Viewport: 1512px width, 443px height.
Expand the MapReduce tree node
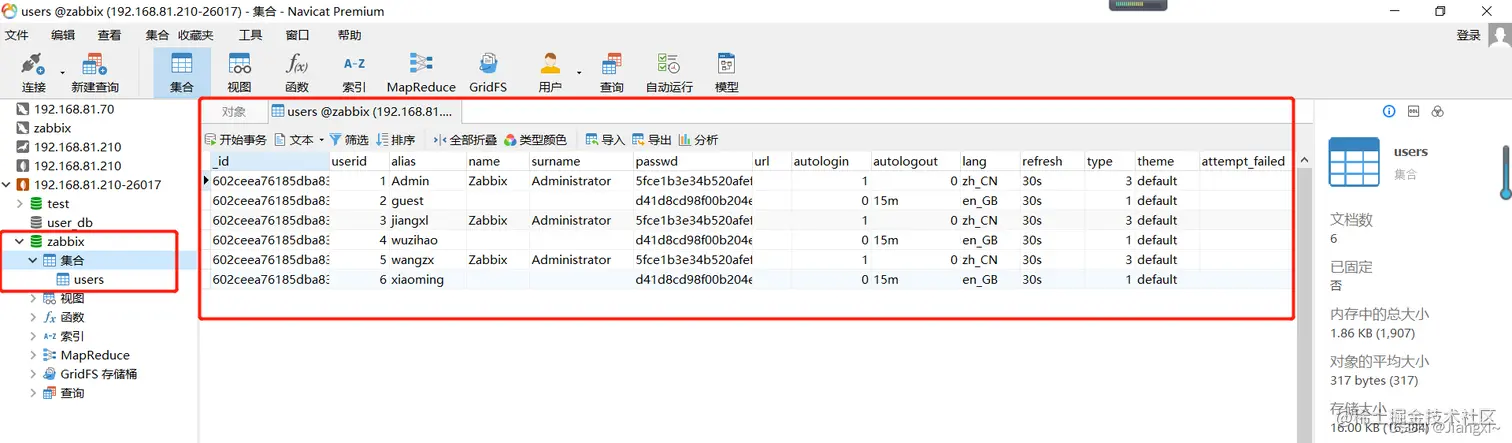coord(33,355)
